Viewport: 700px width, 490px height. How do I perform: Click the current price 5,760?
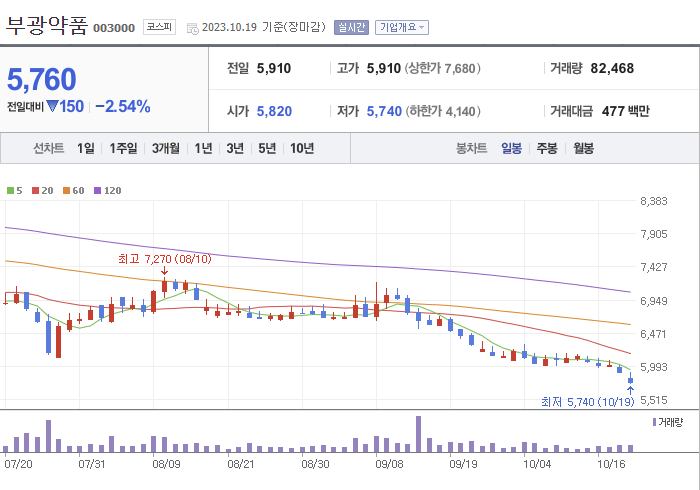click(42, 79)
